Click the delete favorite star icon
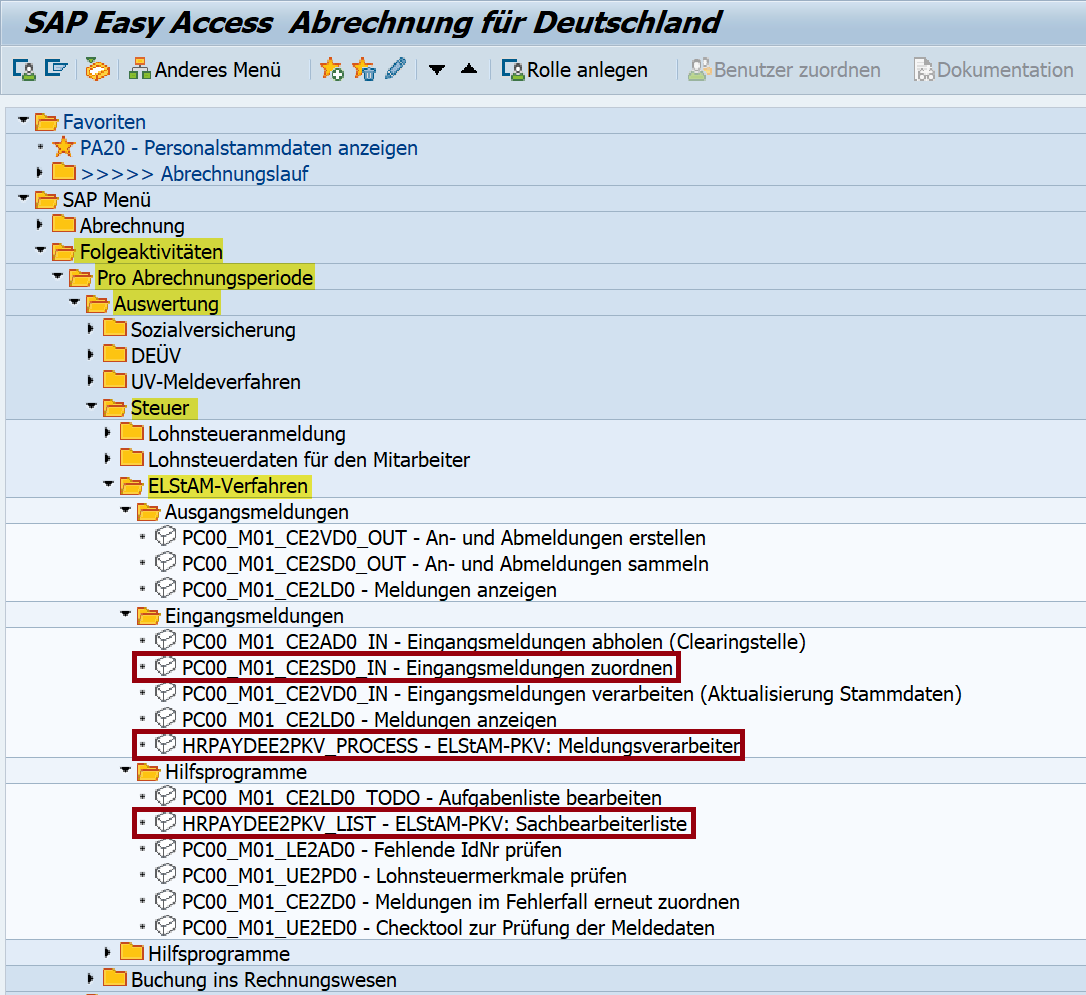The width and height of the screenshot is (1086, 995). pos(363,70)
